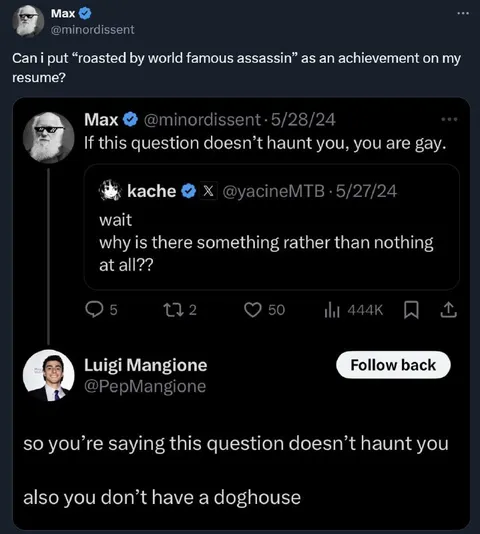
Task: Click kache's small avatar image
Action: (x=110, y=190)
